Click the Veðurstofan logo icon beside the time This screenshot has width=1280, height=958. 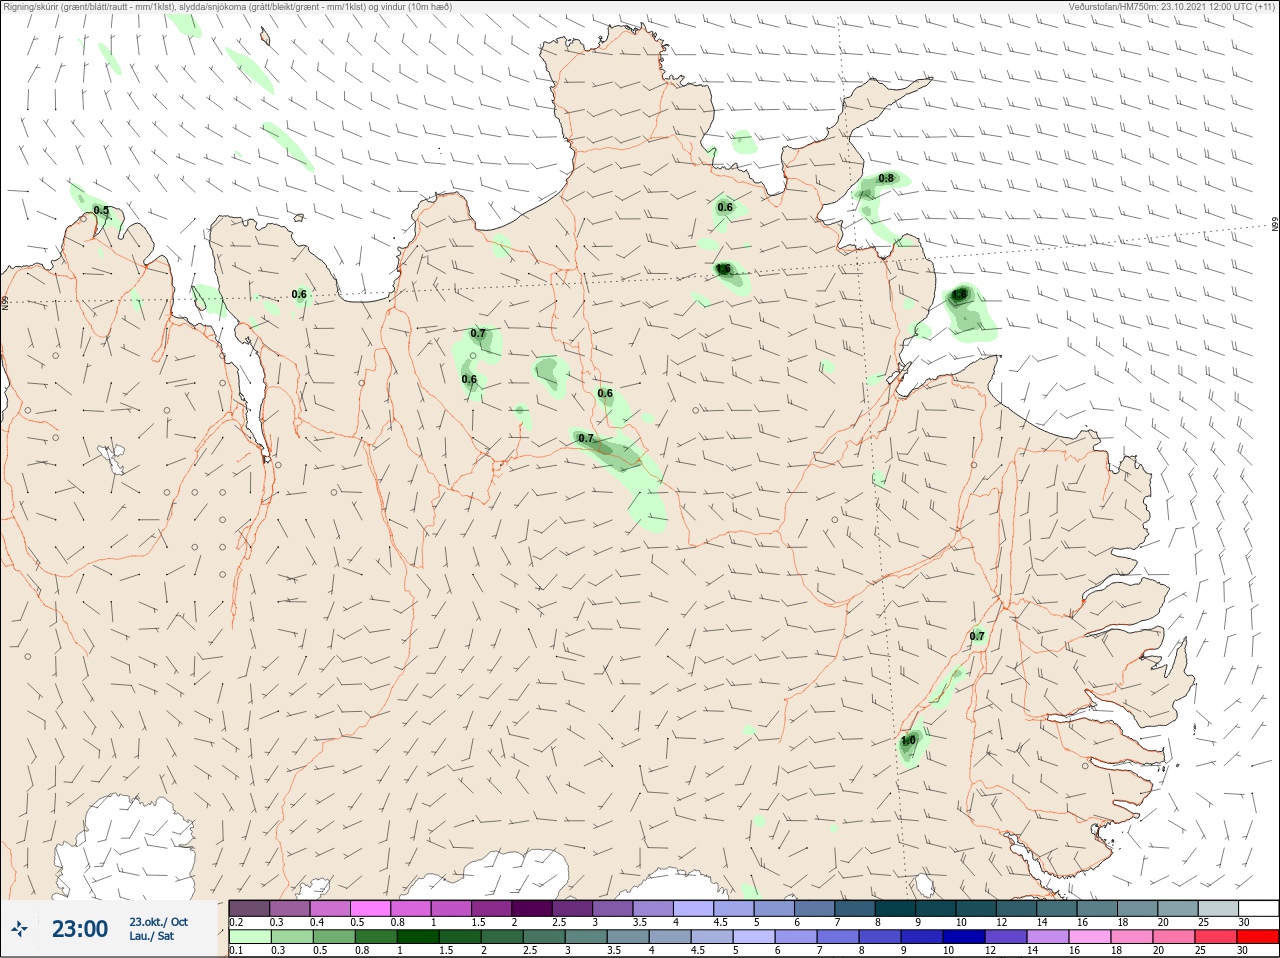tap(19, 929)
